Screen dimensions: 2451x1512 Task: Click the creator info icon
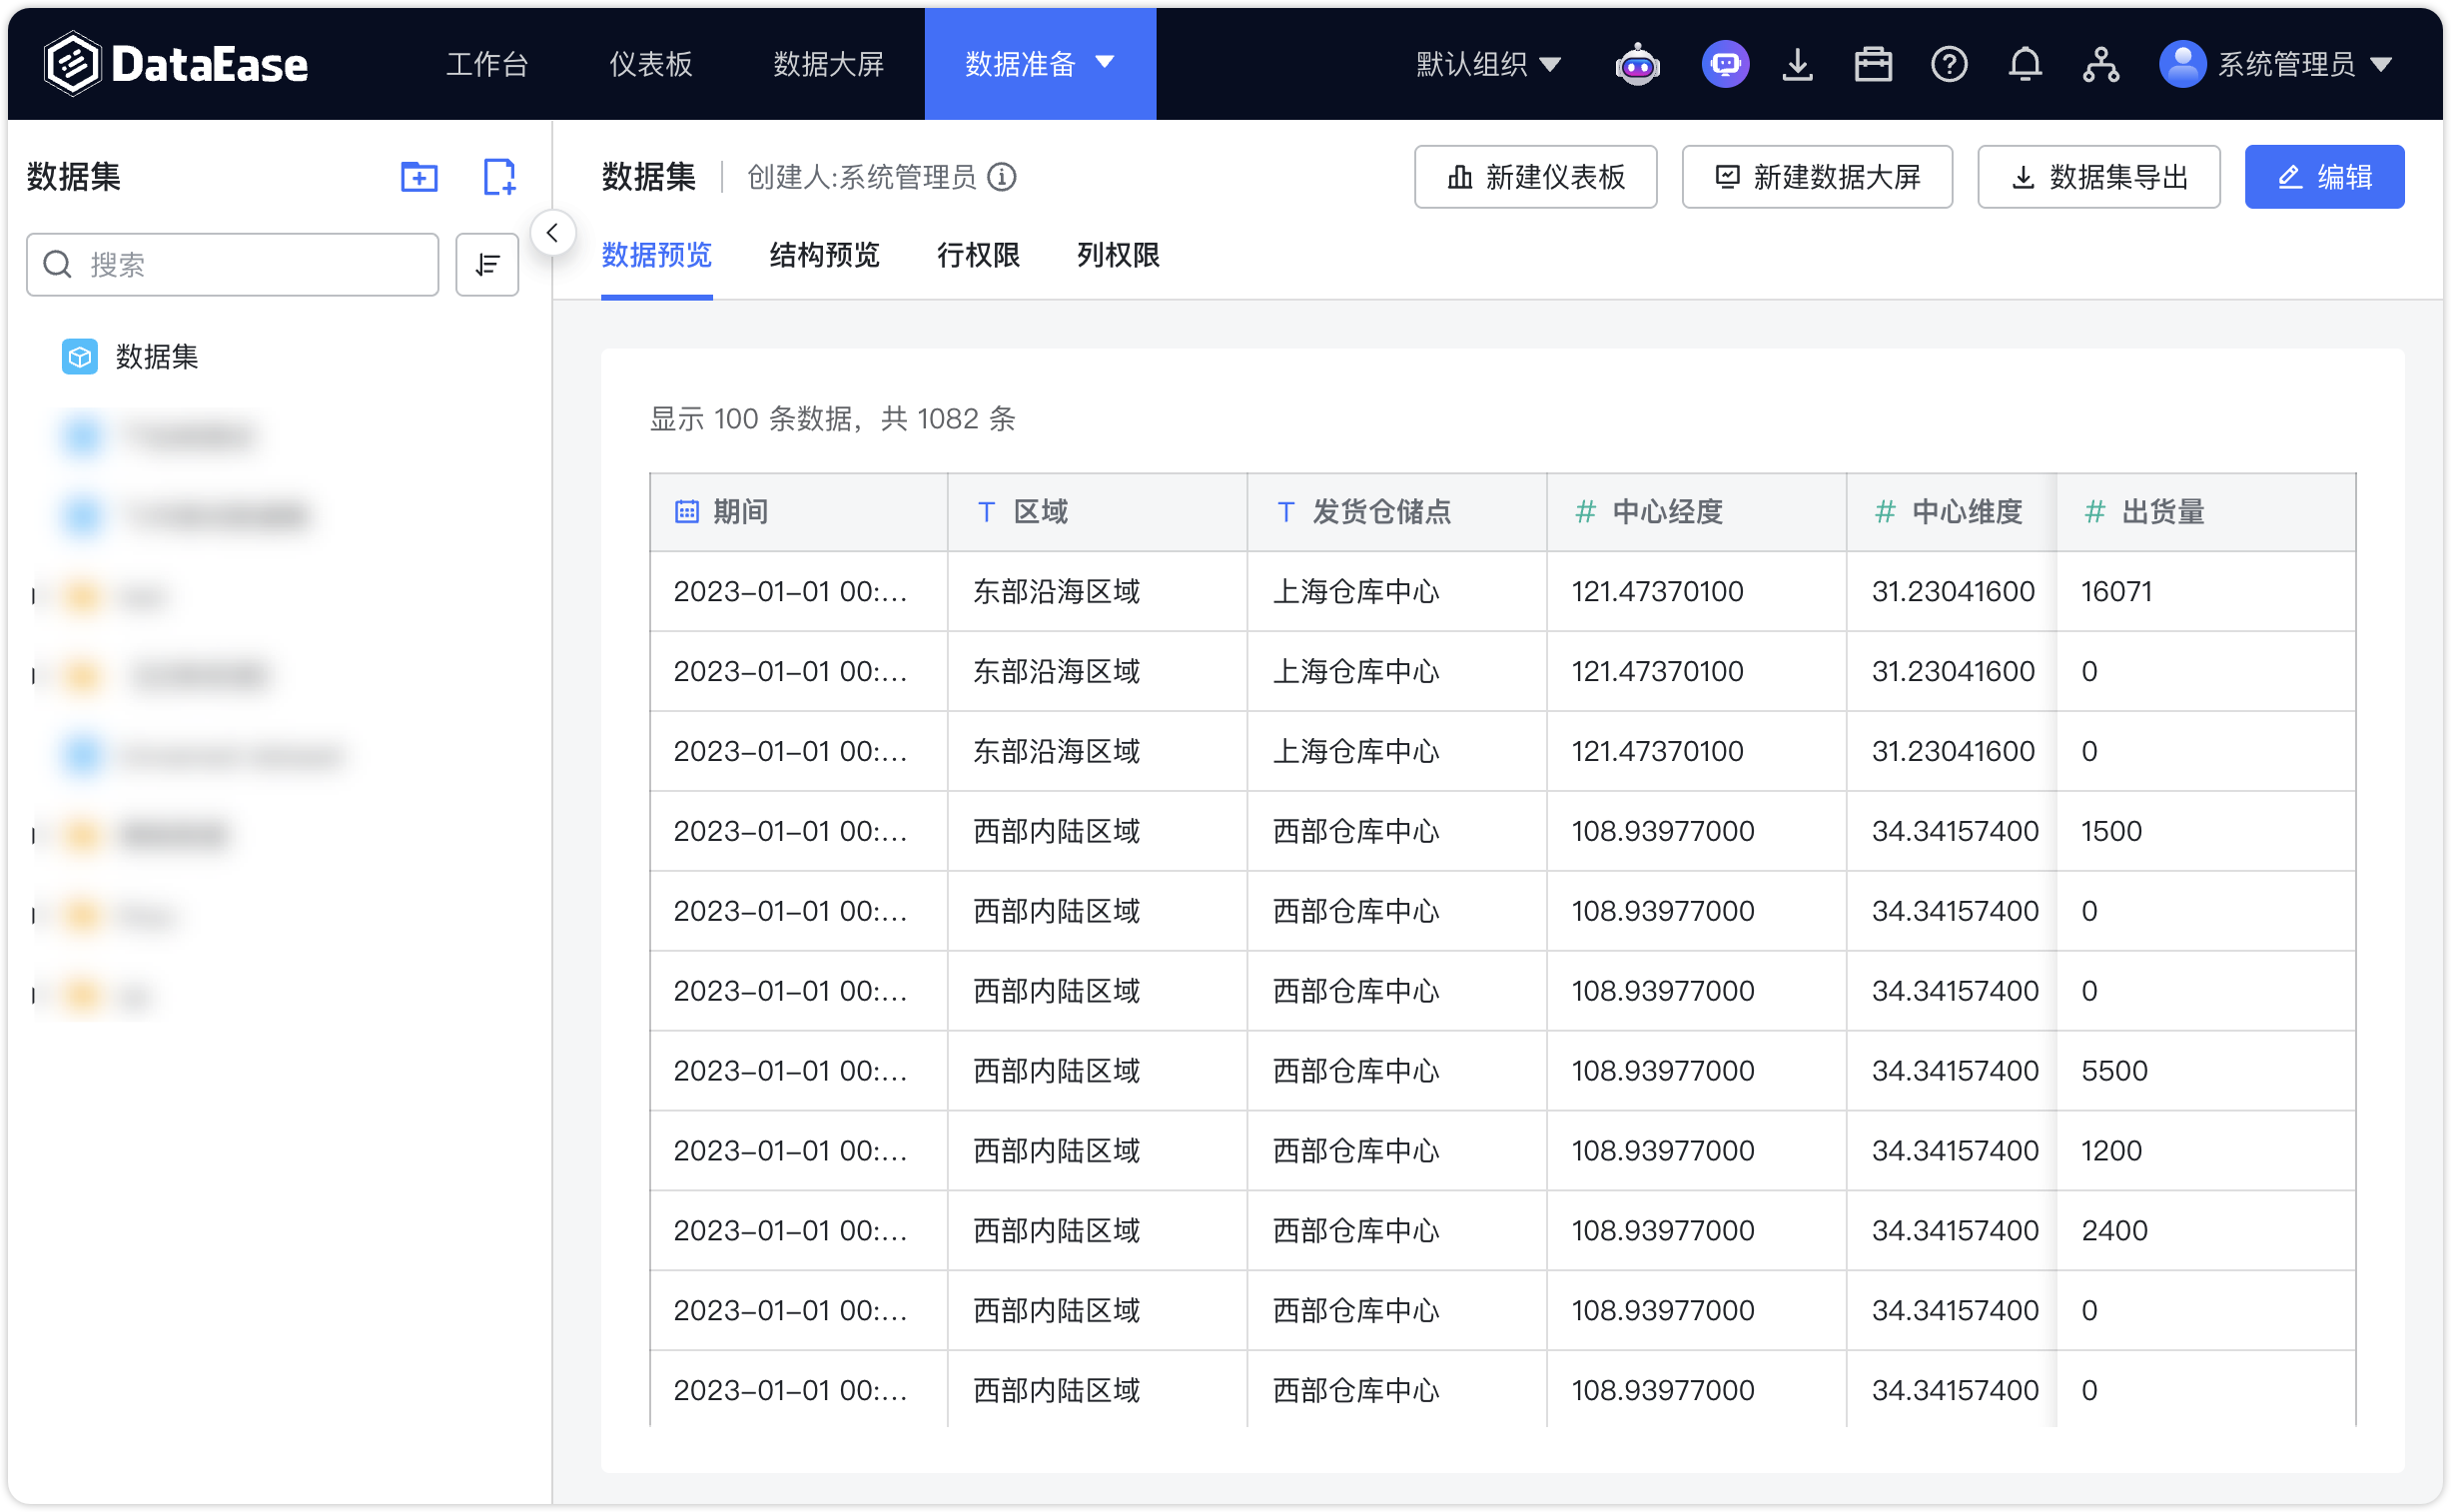[x=1002, y=177]
